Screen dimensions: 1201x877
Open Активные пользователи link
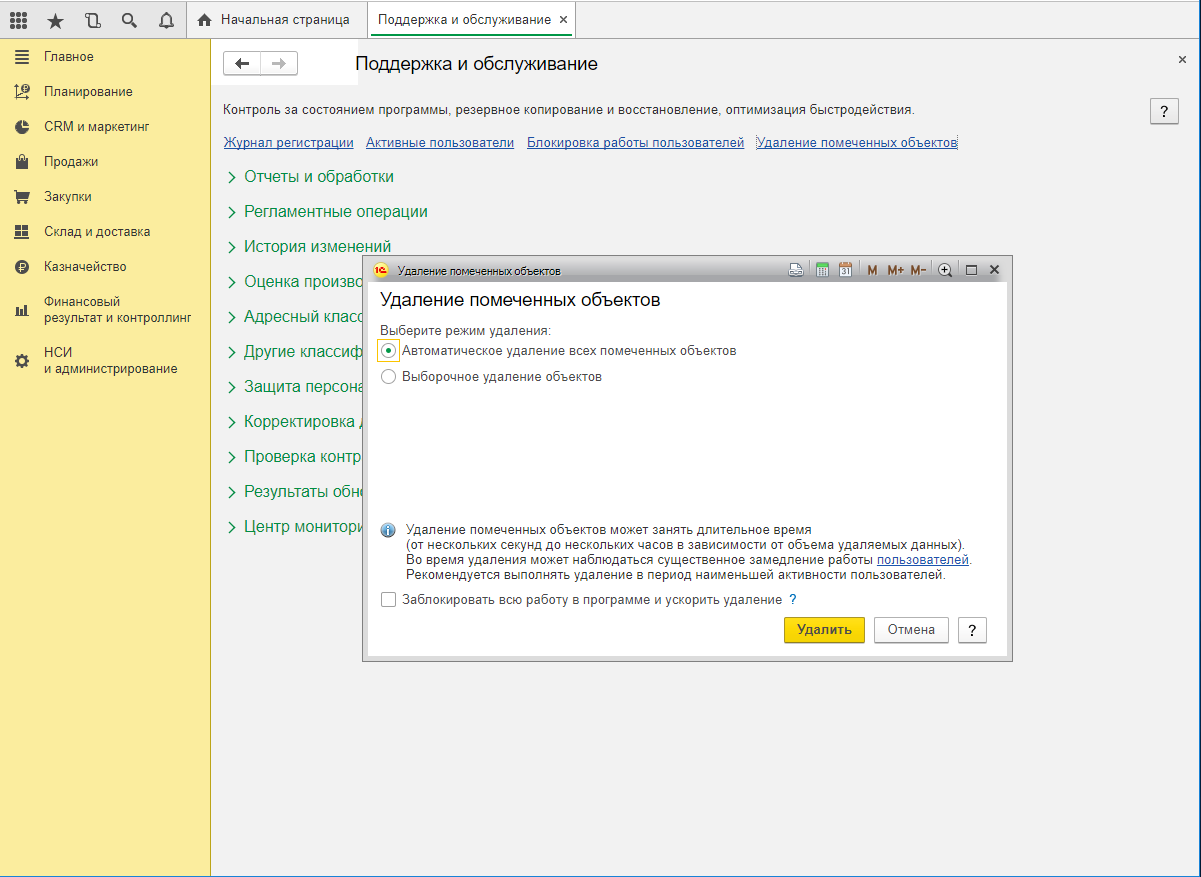coord(440,143)
